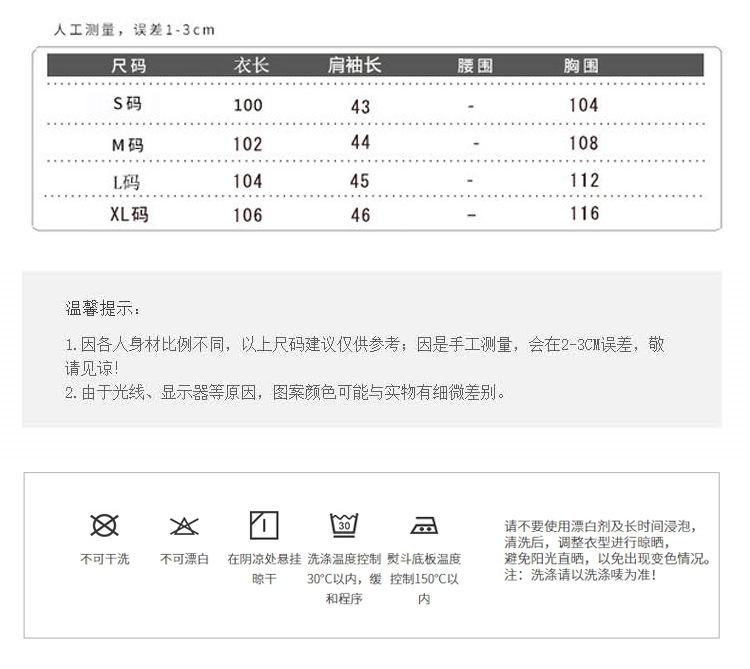Click the 不可干洗 label text
The image size is (750, 669).
coord(104,559)
